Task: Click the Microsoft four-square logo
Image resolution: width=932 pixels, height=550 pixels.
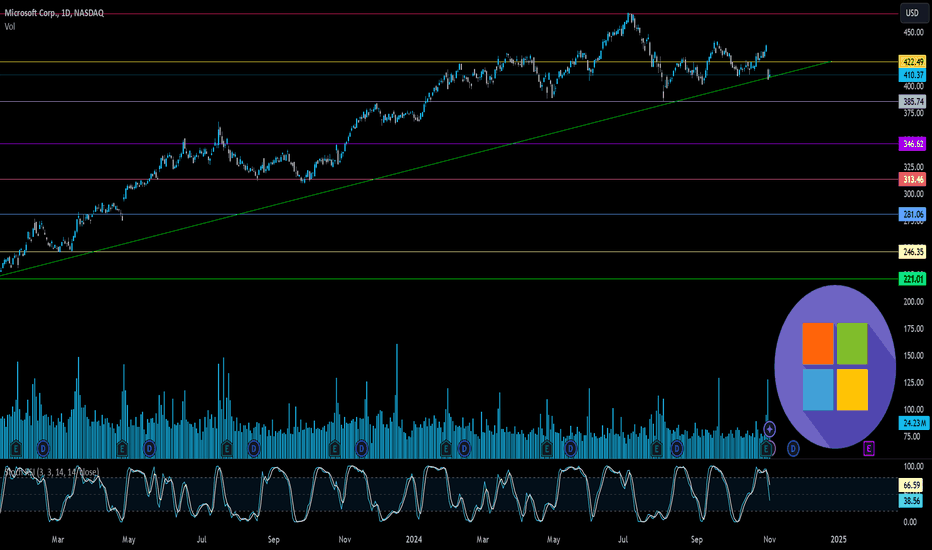Action: pyautogui.click(x=835, y=367)
